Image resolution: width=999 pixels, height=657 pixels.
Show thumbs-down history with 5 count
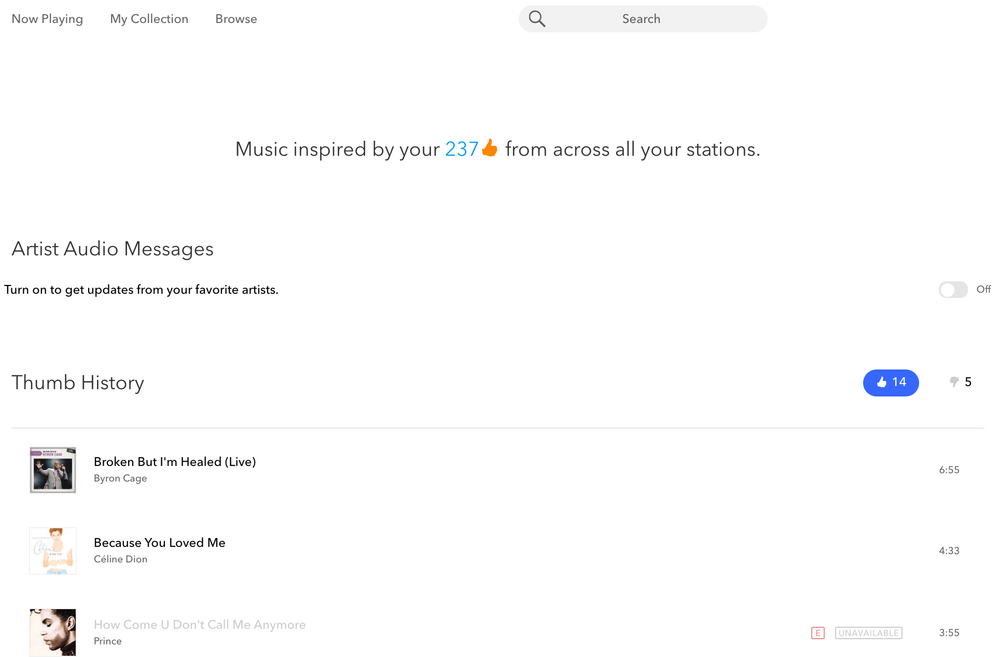960,382
